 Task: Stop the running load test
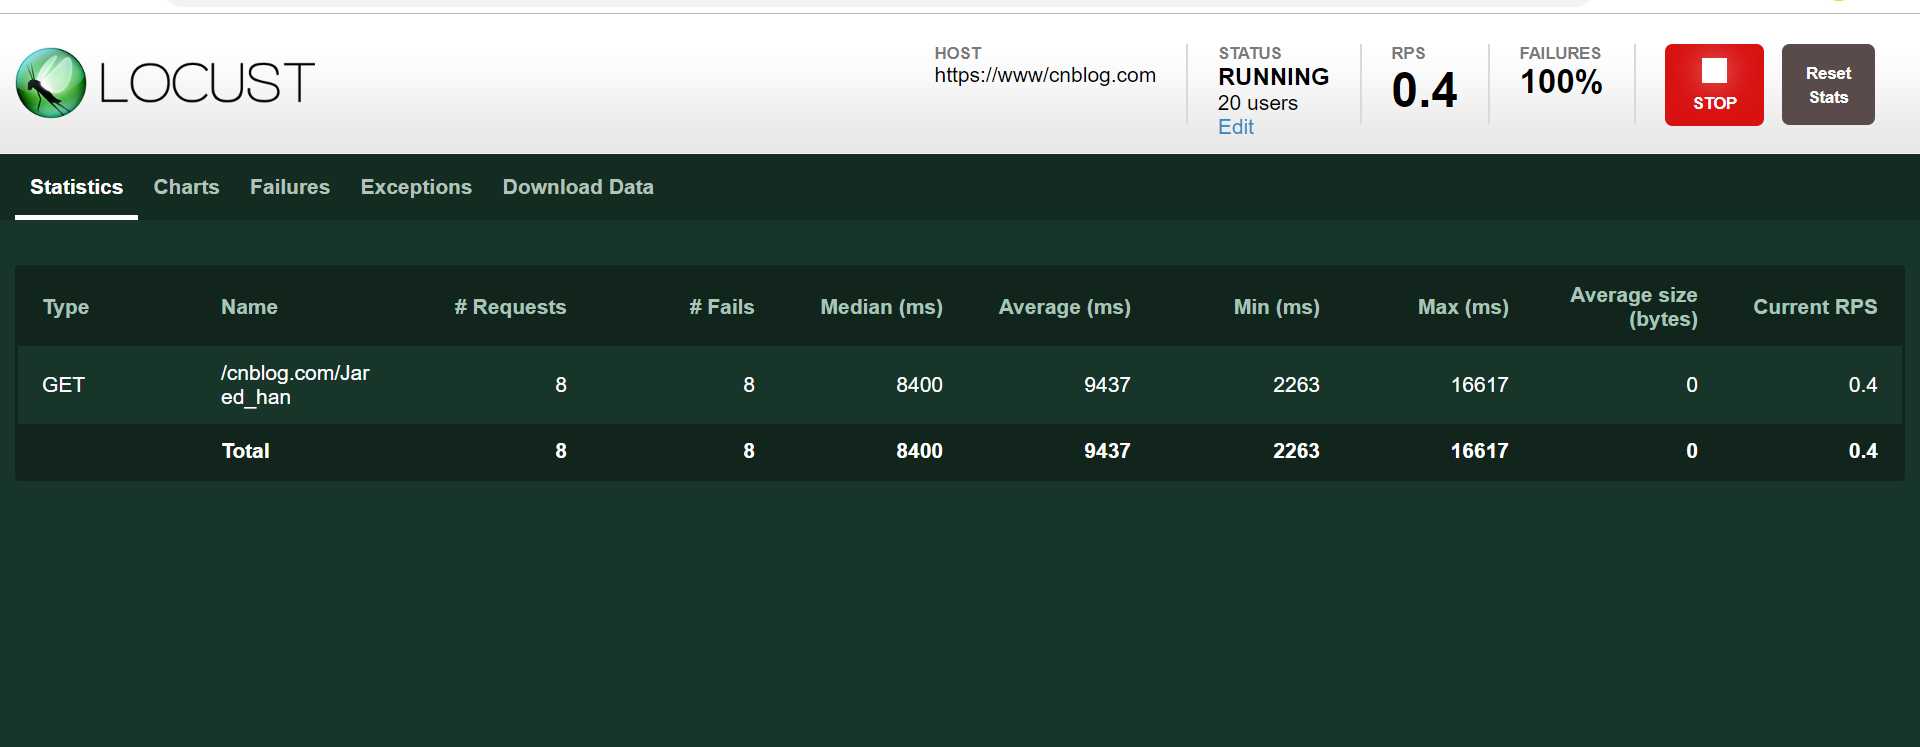pos(1714,85)
